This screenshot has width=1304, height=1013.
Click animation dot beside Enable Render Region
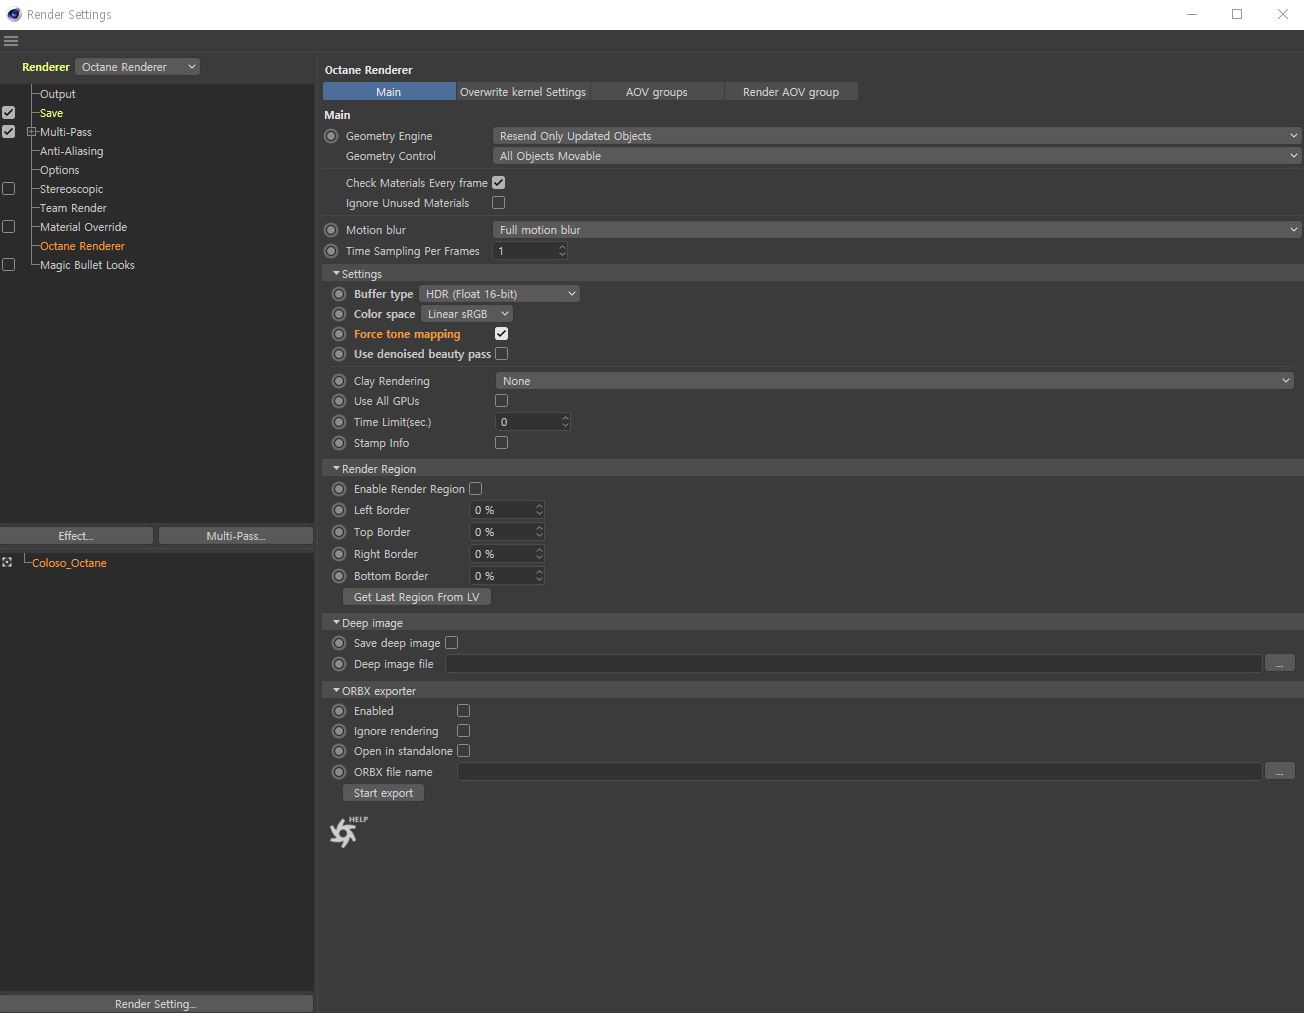pos(339,489)
